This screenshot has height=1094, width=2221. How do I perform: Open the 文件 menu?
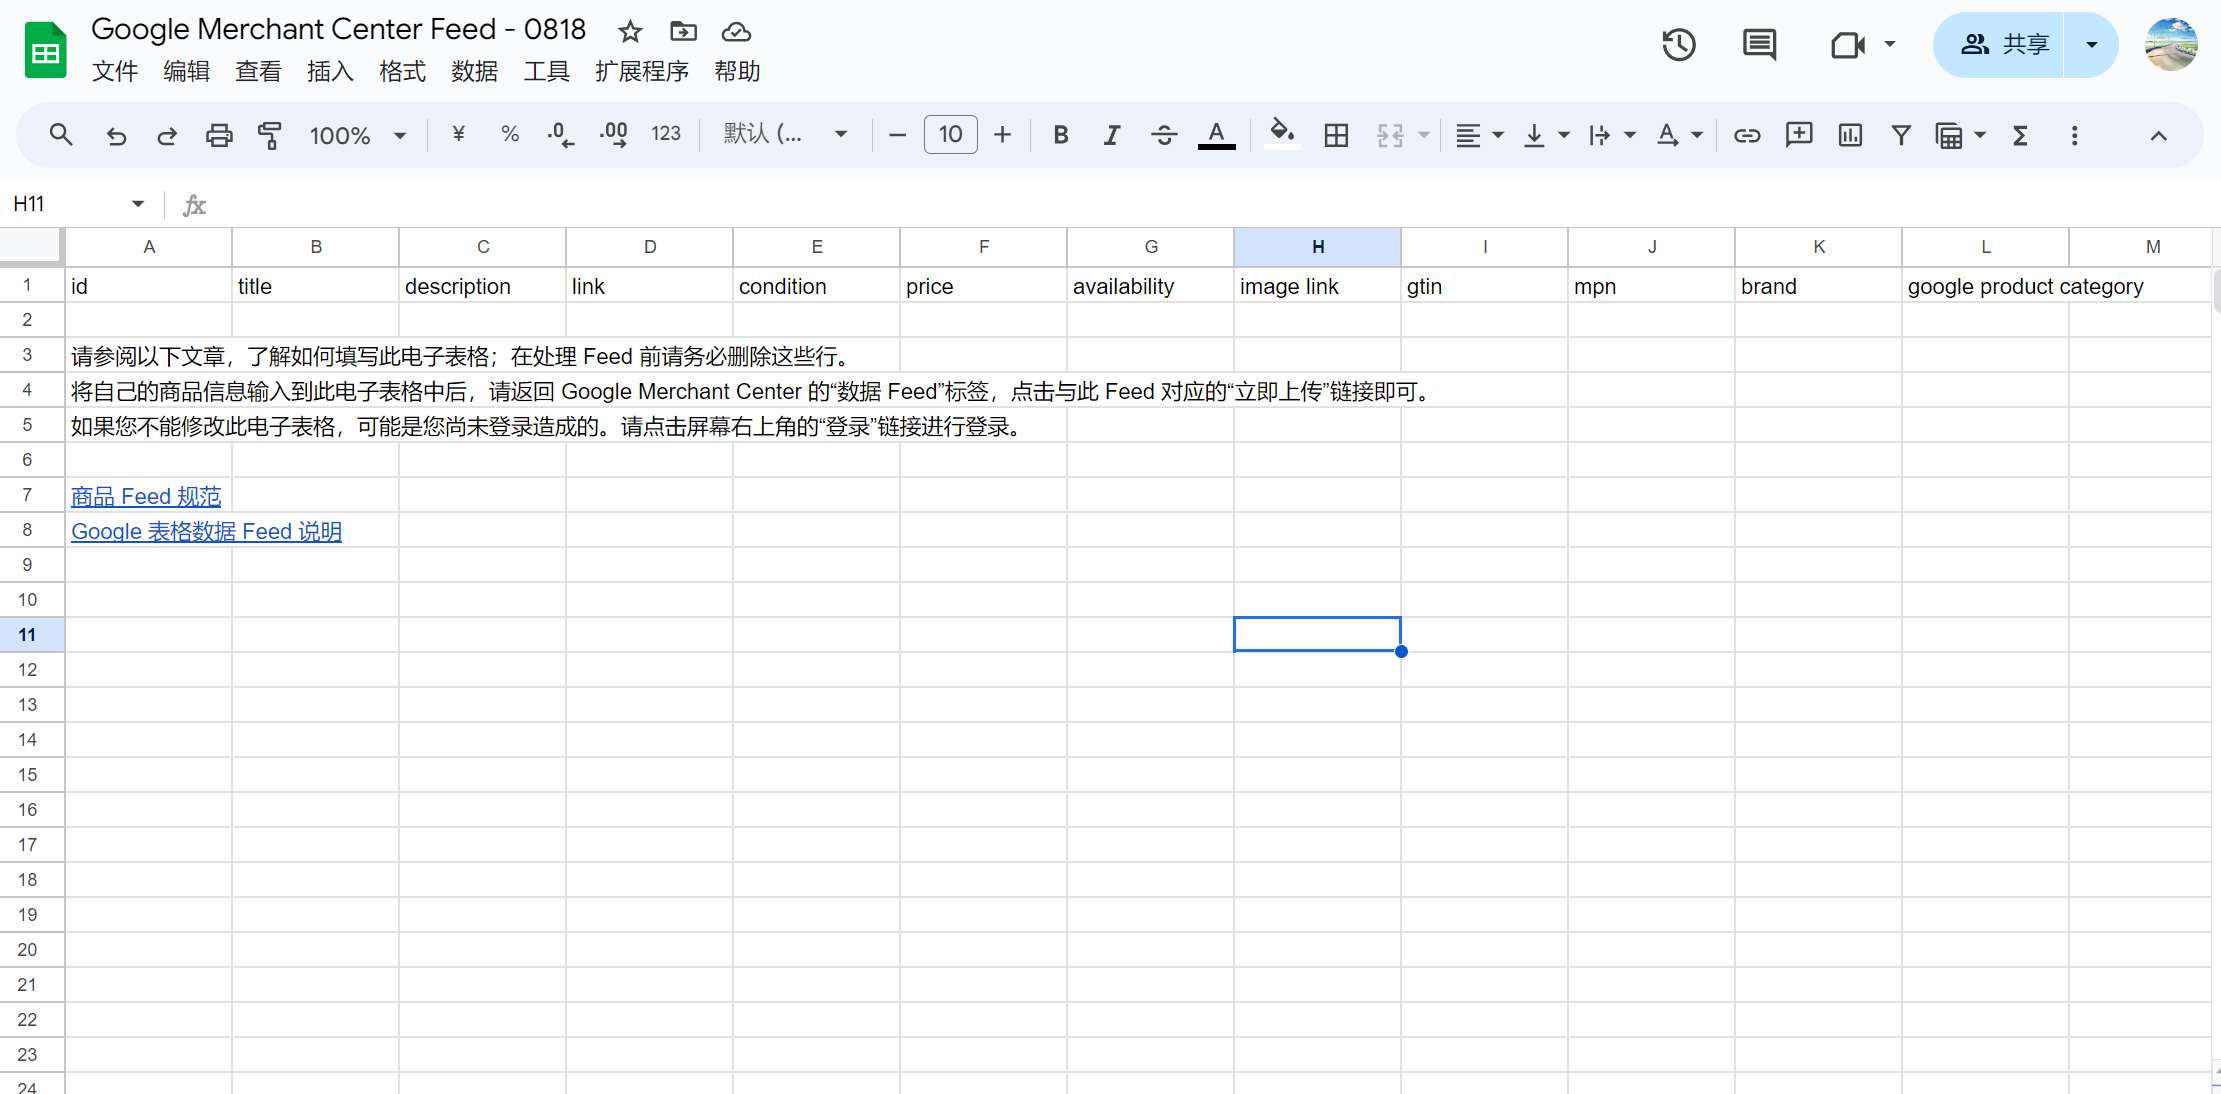tap(115, 71)
